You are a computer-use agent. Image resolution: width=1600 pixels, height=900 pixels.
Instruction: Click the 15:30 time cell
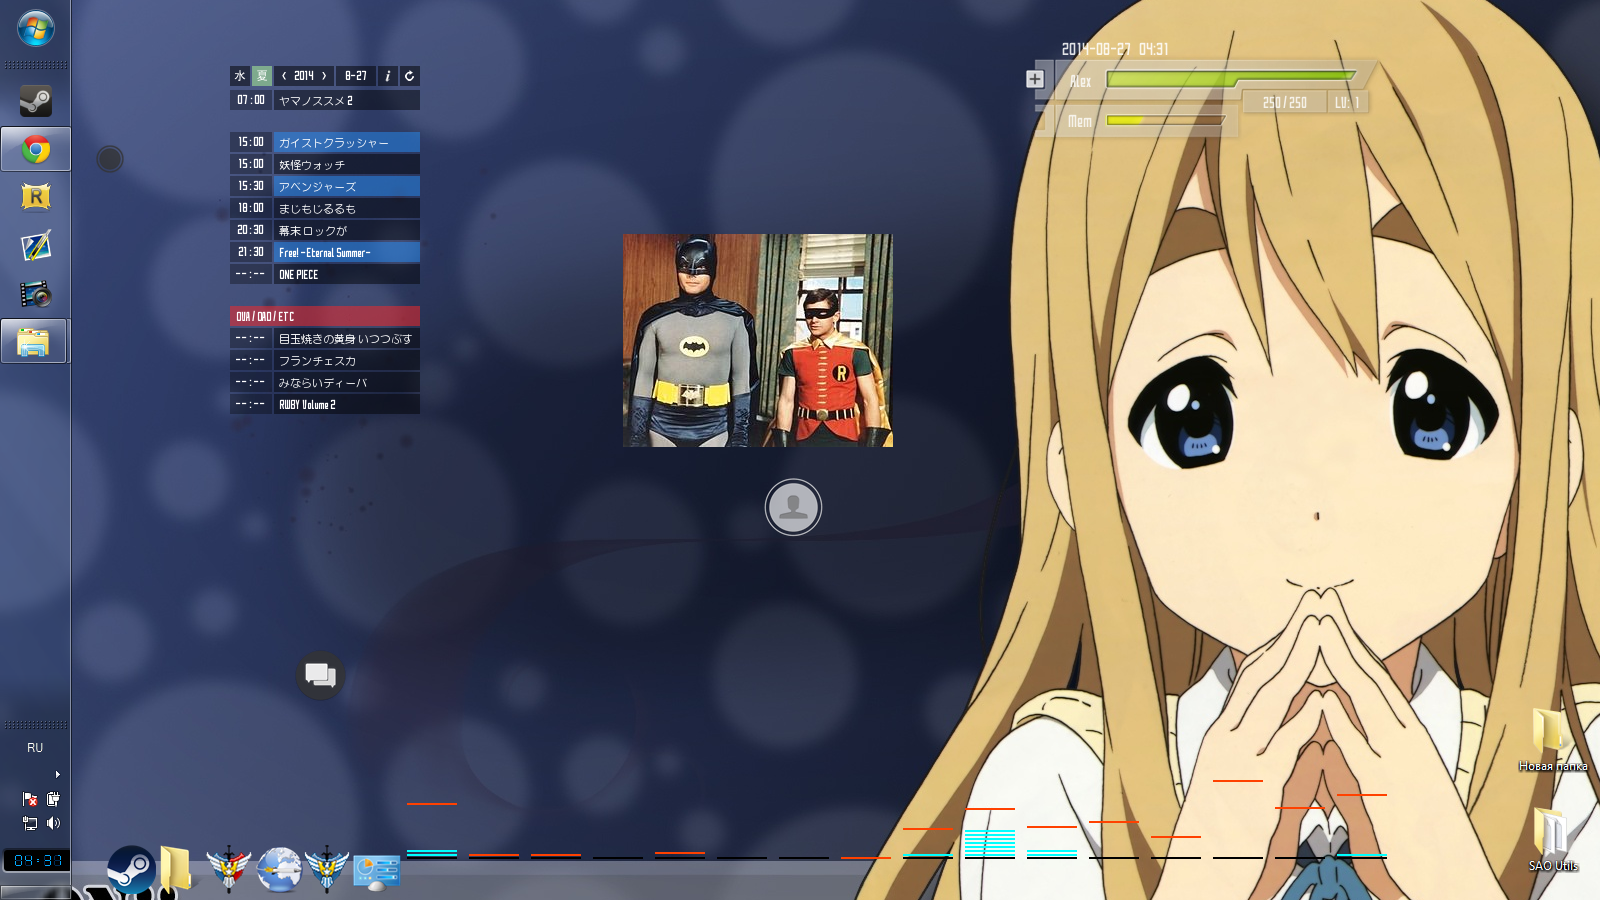click(x=251, y=186)
